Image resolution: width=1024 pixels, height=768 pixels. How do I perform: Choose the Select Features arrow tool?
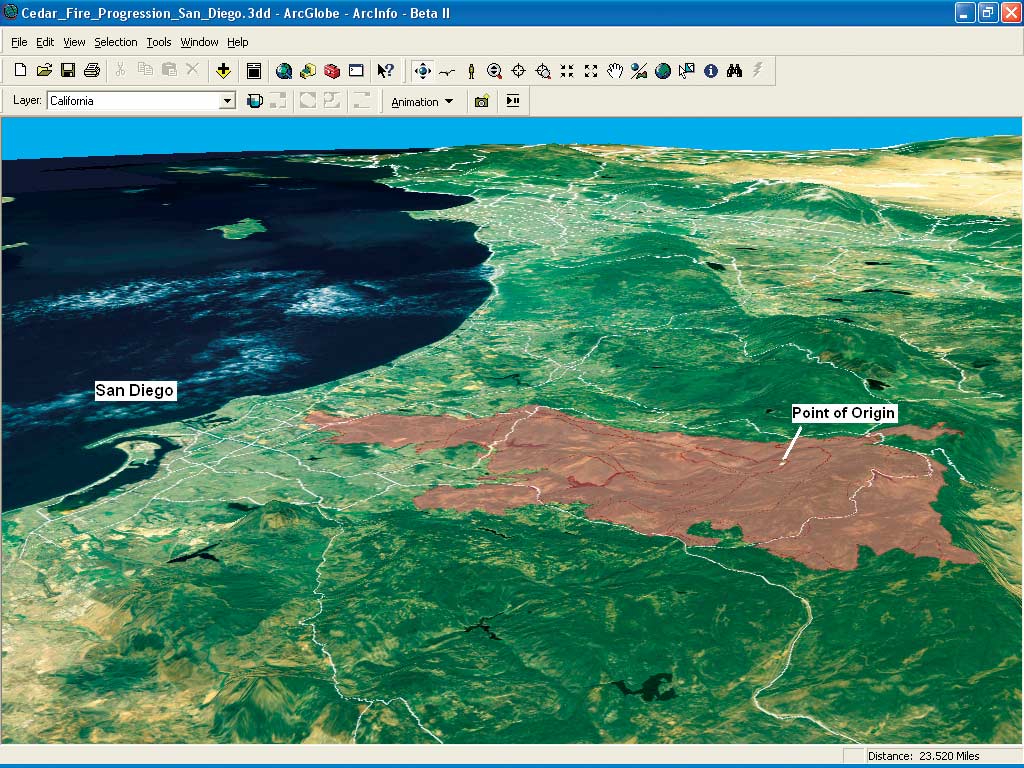(x=686, y=71)
